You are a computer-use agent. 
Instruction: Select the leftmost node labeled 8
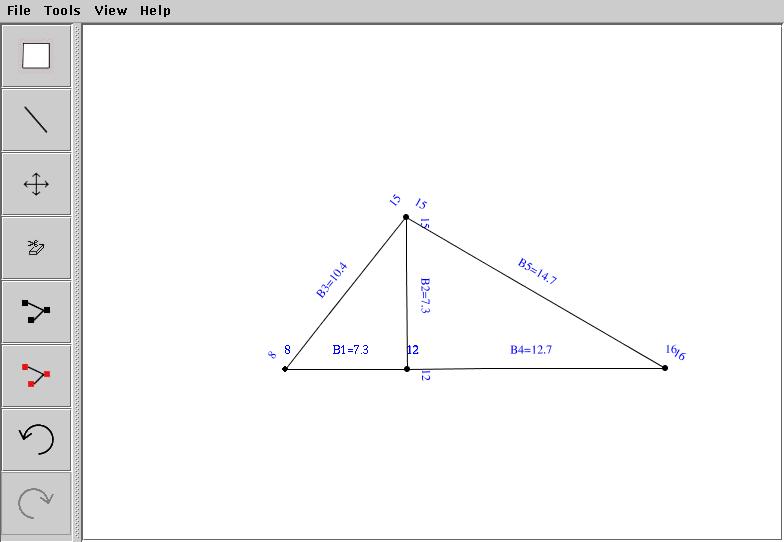pyautogui.click(x=285, y=369)
